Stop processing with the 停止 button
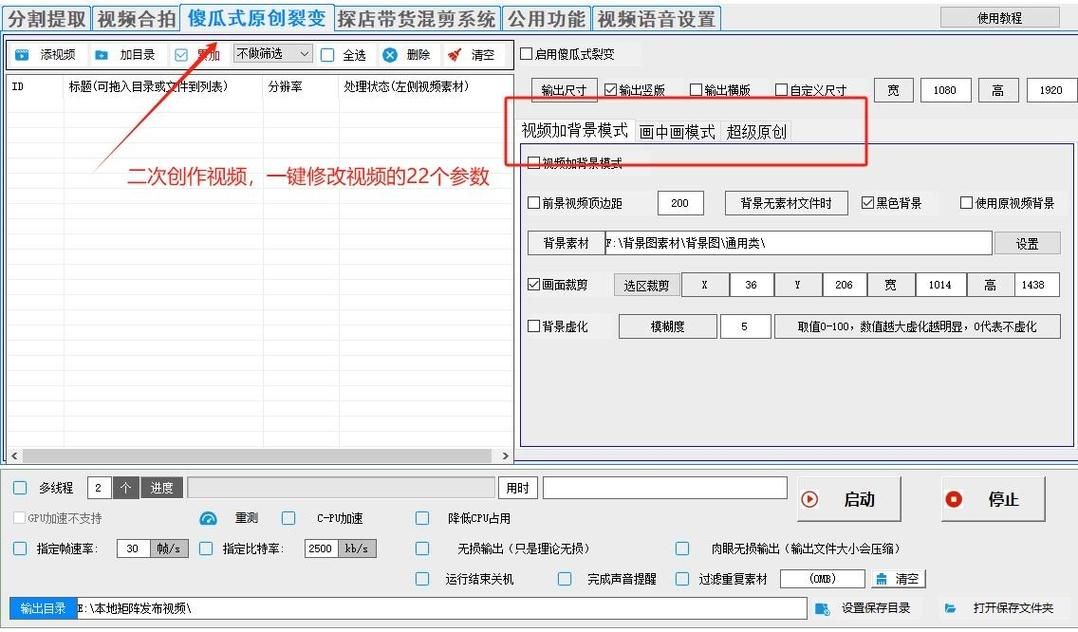 click(x=992, y=499)
